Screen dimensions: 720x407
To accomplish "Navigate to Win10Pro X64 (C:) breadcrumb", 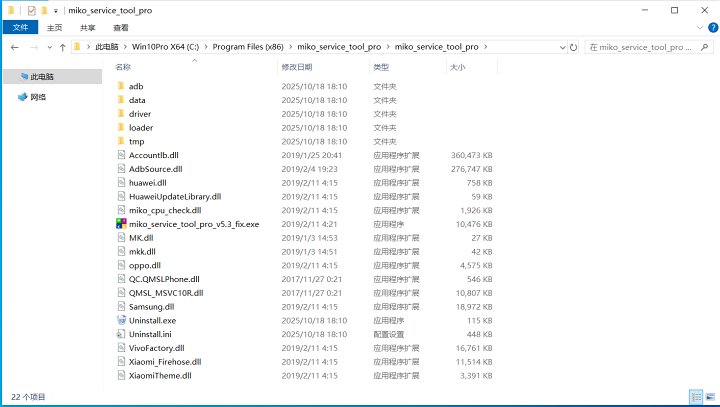I will point(165,47).
